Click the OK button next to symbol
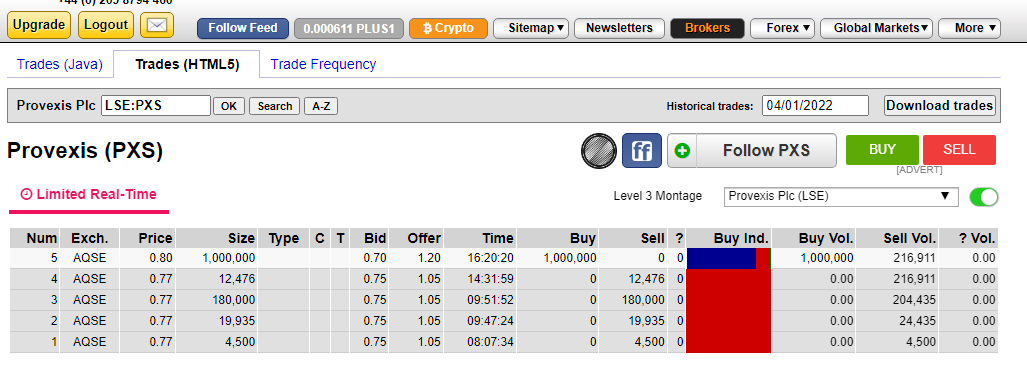This screenshot has width=1027, height=382. [x=229, y=106]
